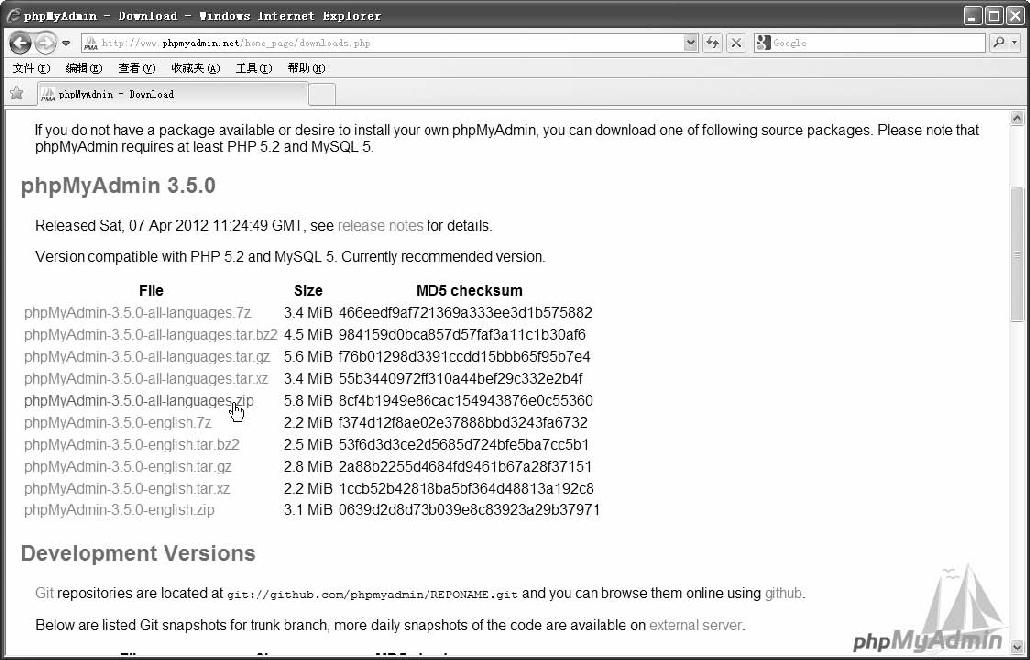The height and width of the screenshot is (660, 1030).
Task: Download phpMyAdmin-3.5.0-all-languages.tar.xz
Action: pyautogui.click(x=146, y=379)
